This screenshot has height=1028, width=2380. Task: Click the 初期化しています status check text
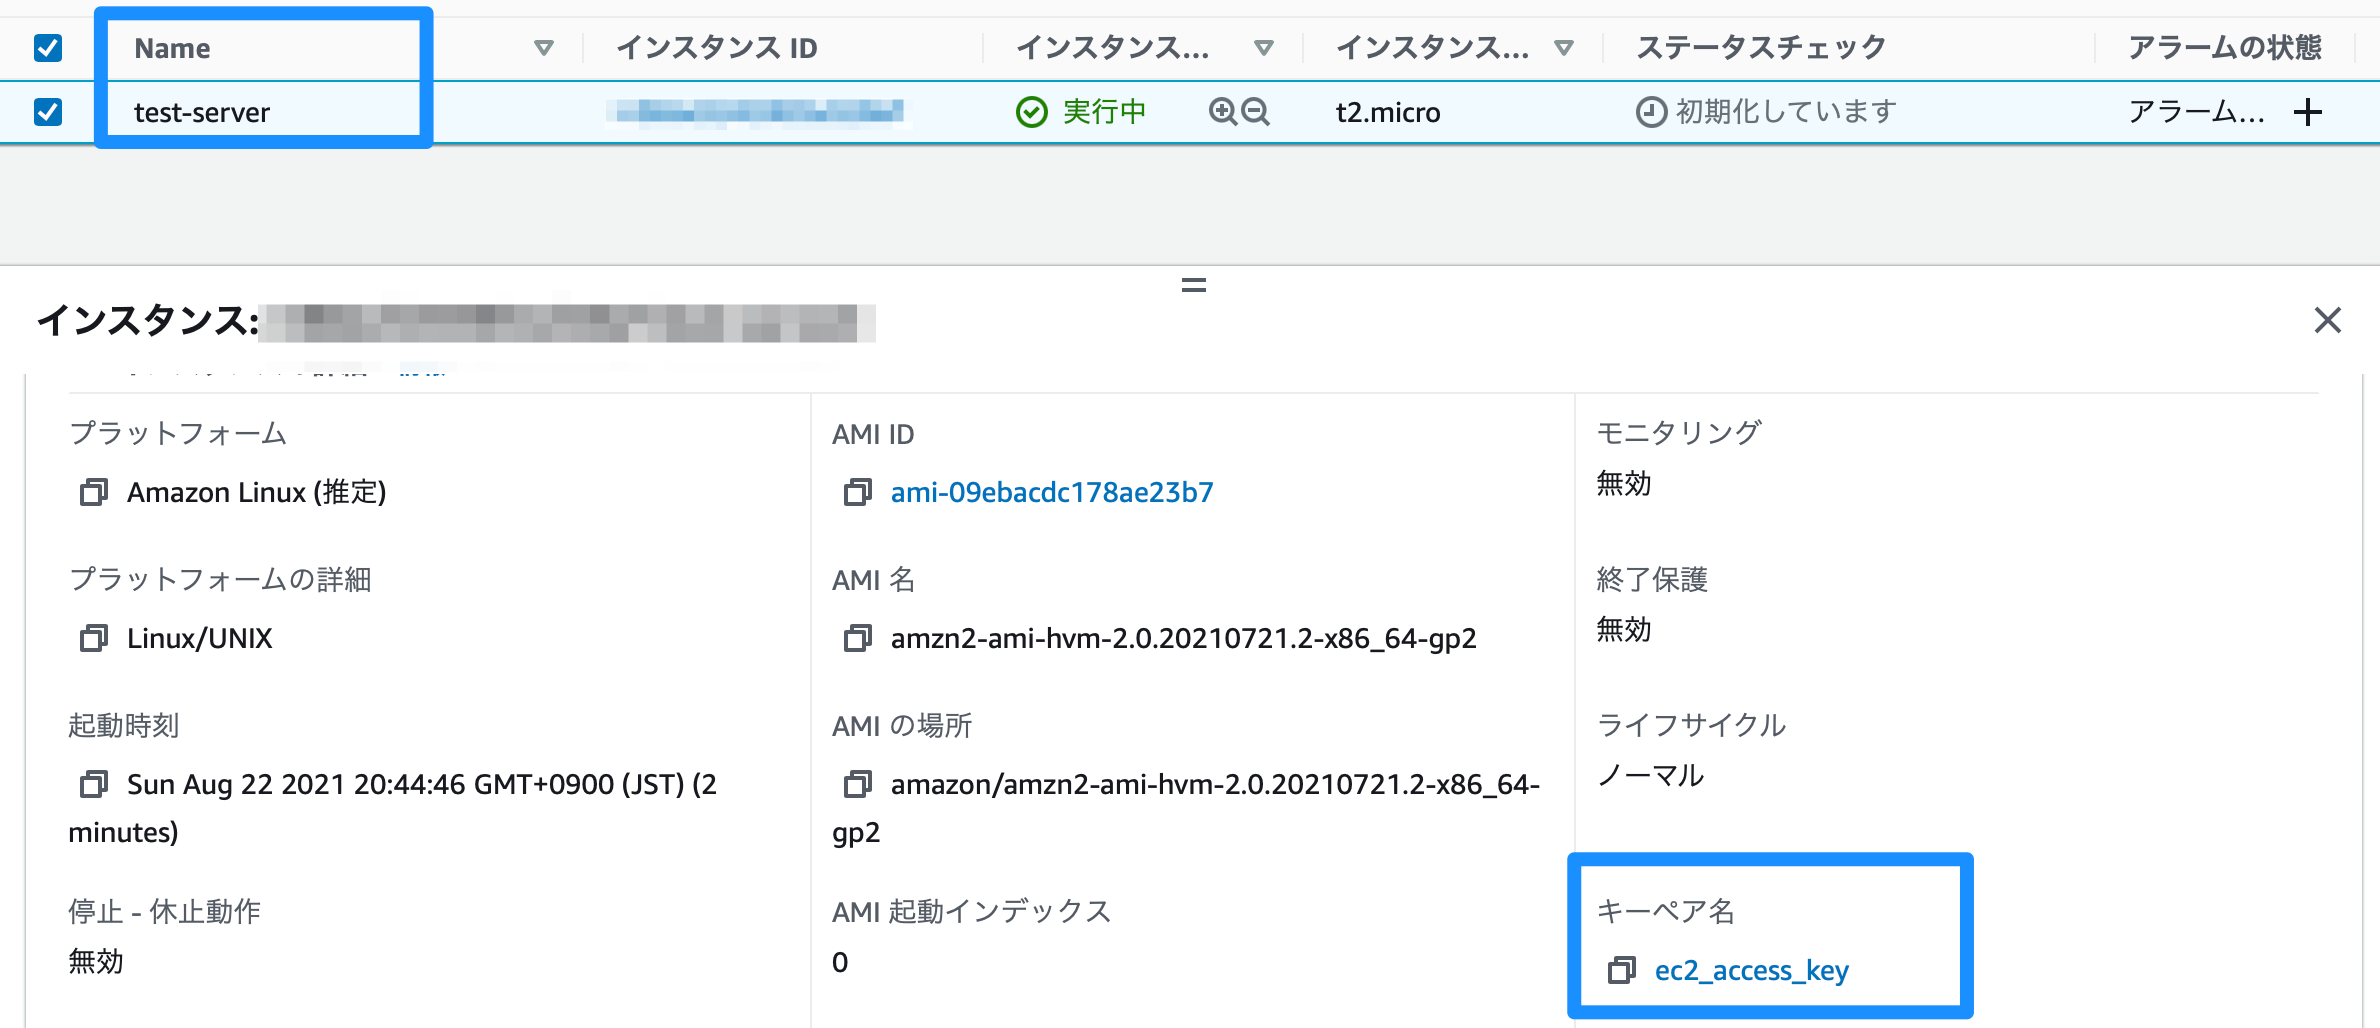coord(1786,111)
